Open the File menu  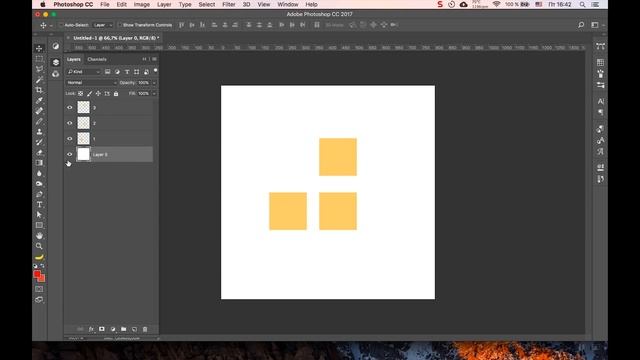point(105,4)
